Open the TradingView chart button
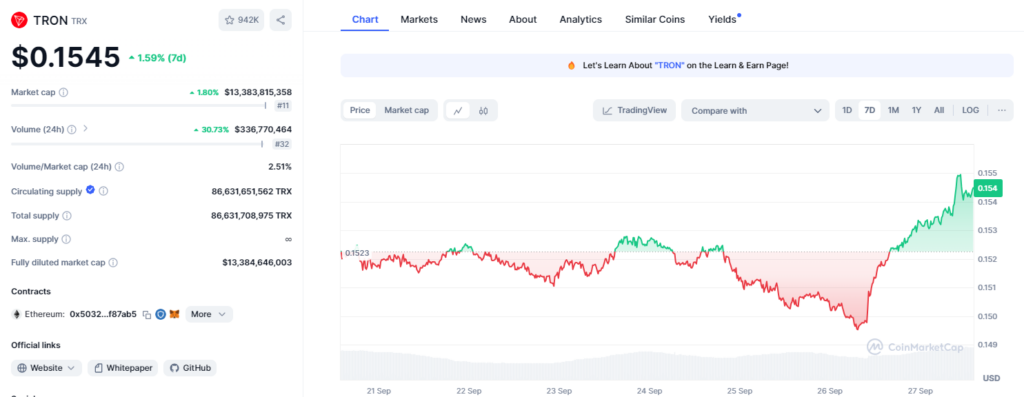 (x=634, y=110)
